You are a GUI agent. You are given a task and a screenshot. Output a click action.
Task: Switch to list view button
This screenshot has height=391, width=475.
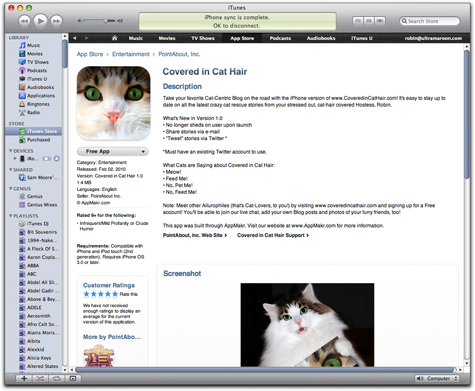click(358, 21)
